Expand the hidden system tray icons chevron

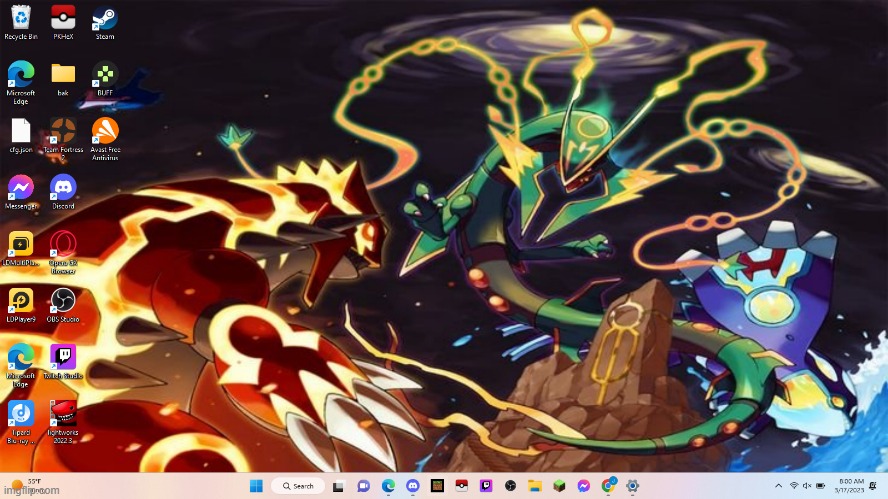click(779, 486)
